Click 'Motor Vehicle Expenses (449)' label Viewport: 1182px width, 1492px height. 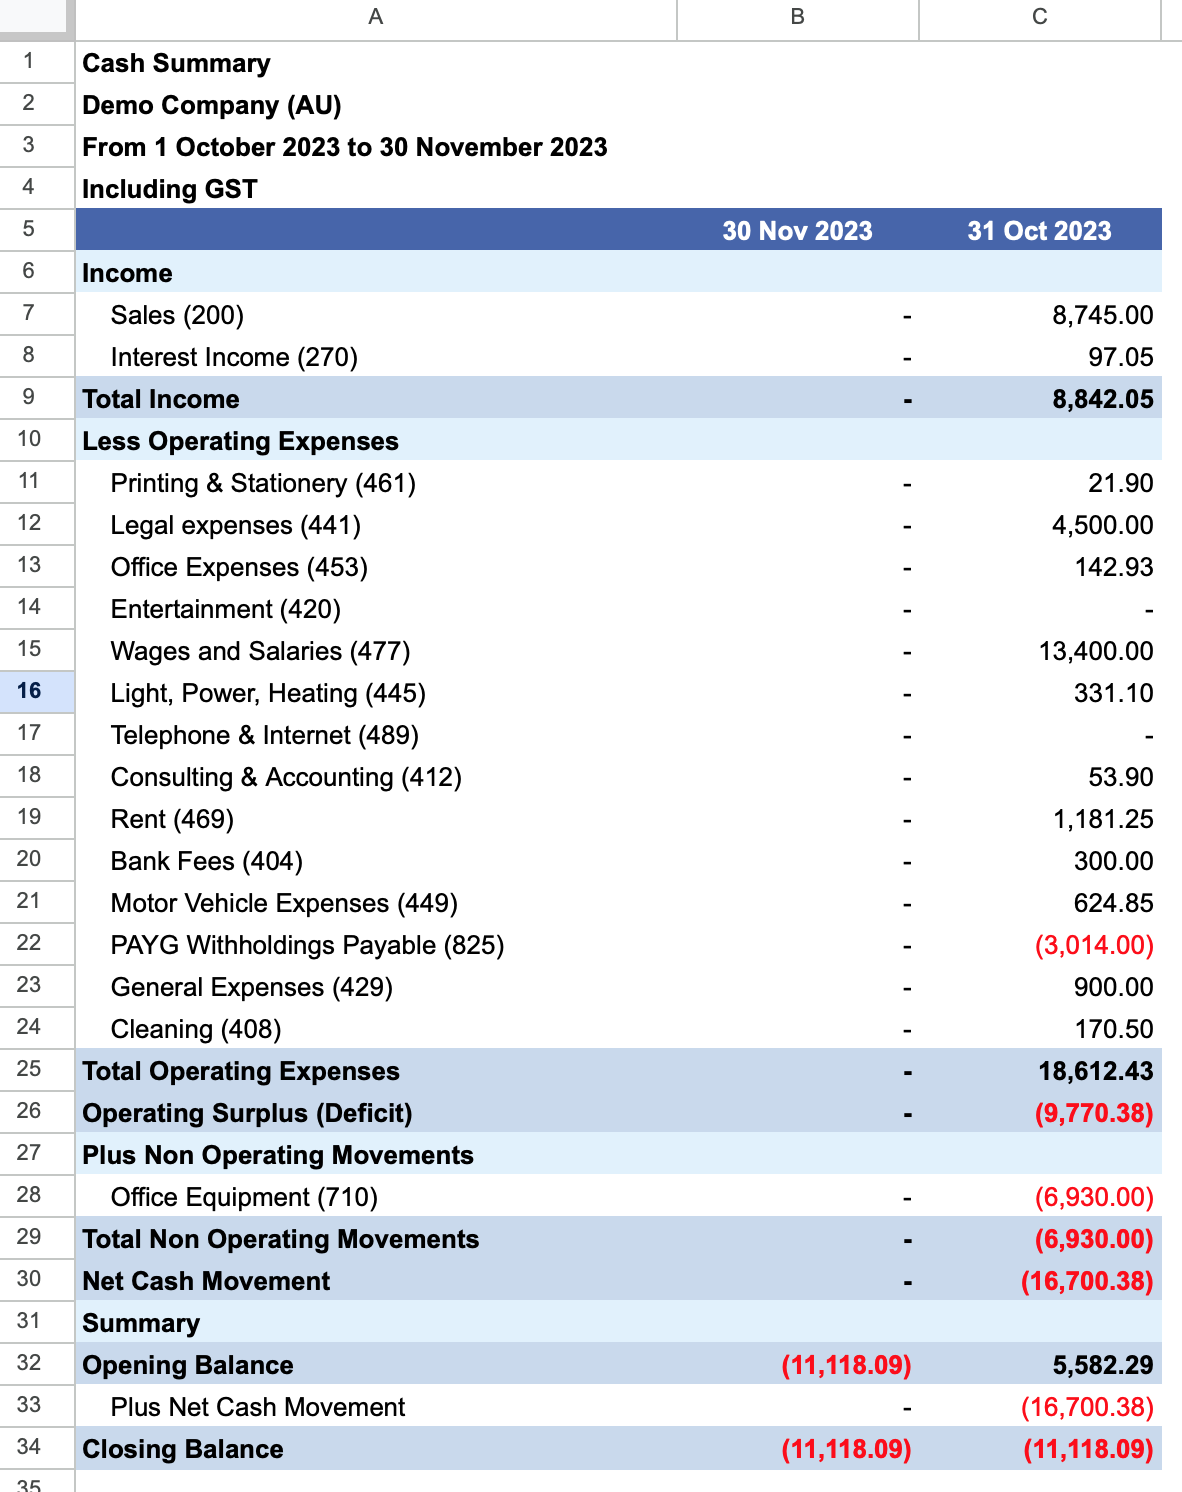click(284, 903)
